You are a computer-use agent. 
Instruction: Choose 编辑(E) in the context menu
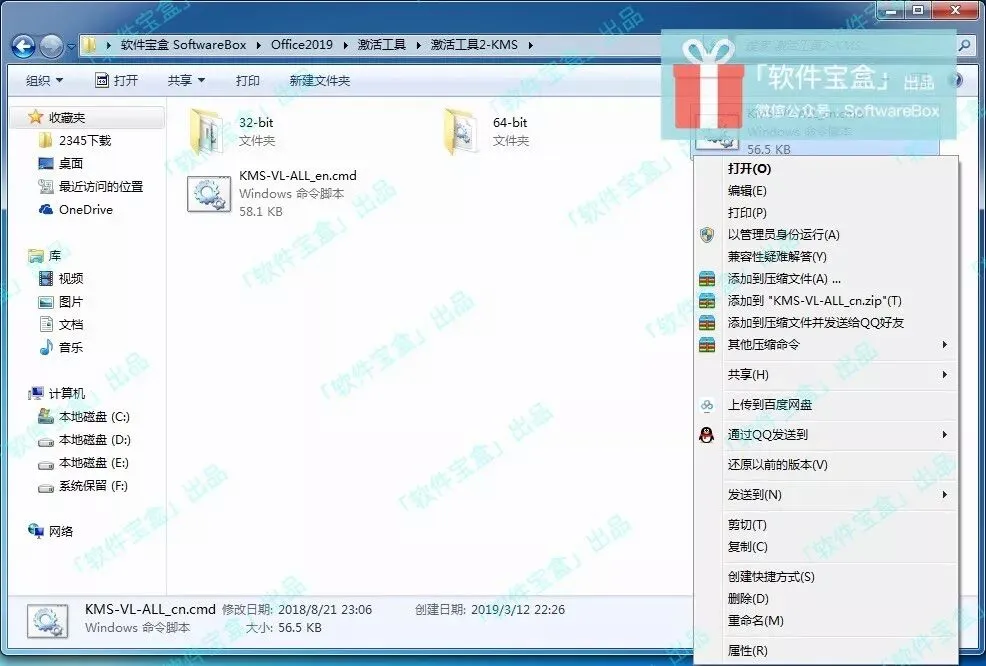coord(826,191)
